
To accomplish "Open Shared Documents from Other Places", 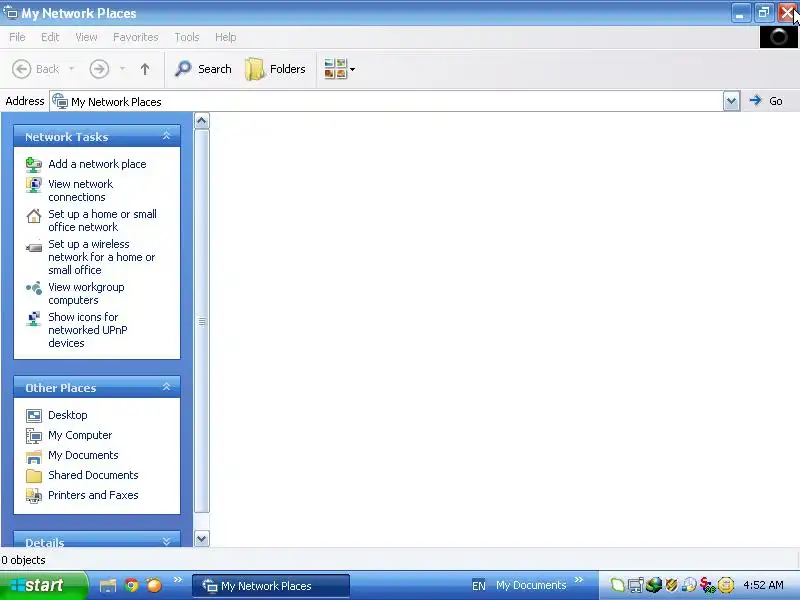I will (x=93, y=474).
